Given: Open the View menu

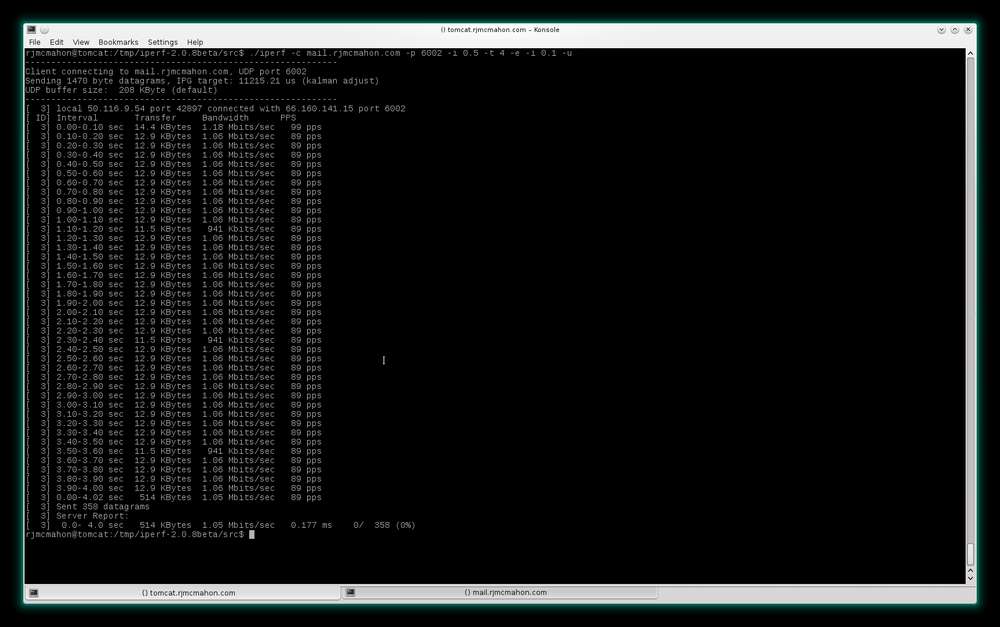Looking at the screenshot, I should (x=81, y=42).
